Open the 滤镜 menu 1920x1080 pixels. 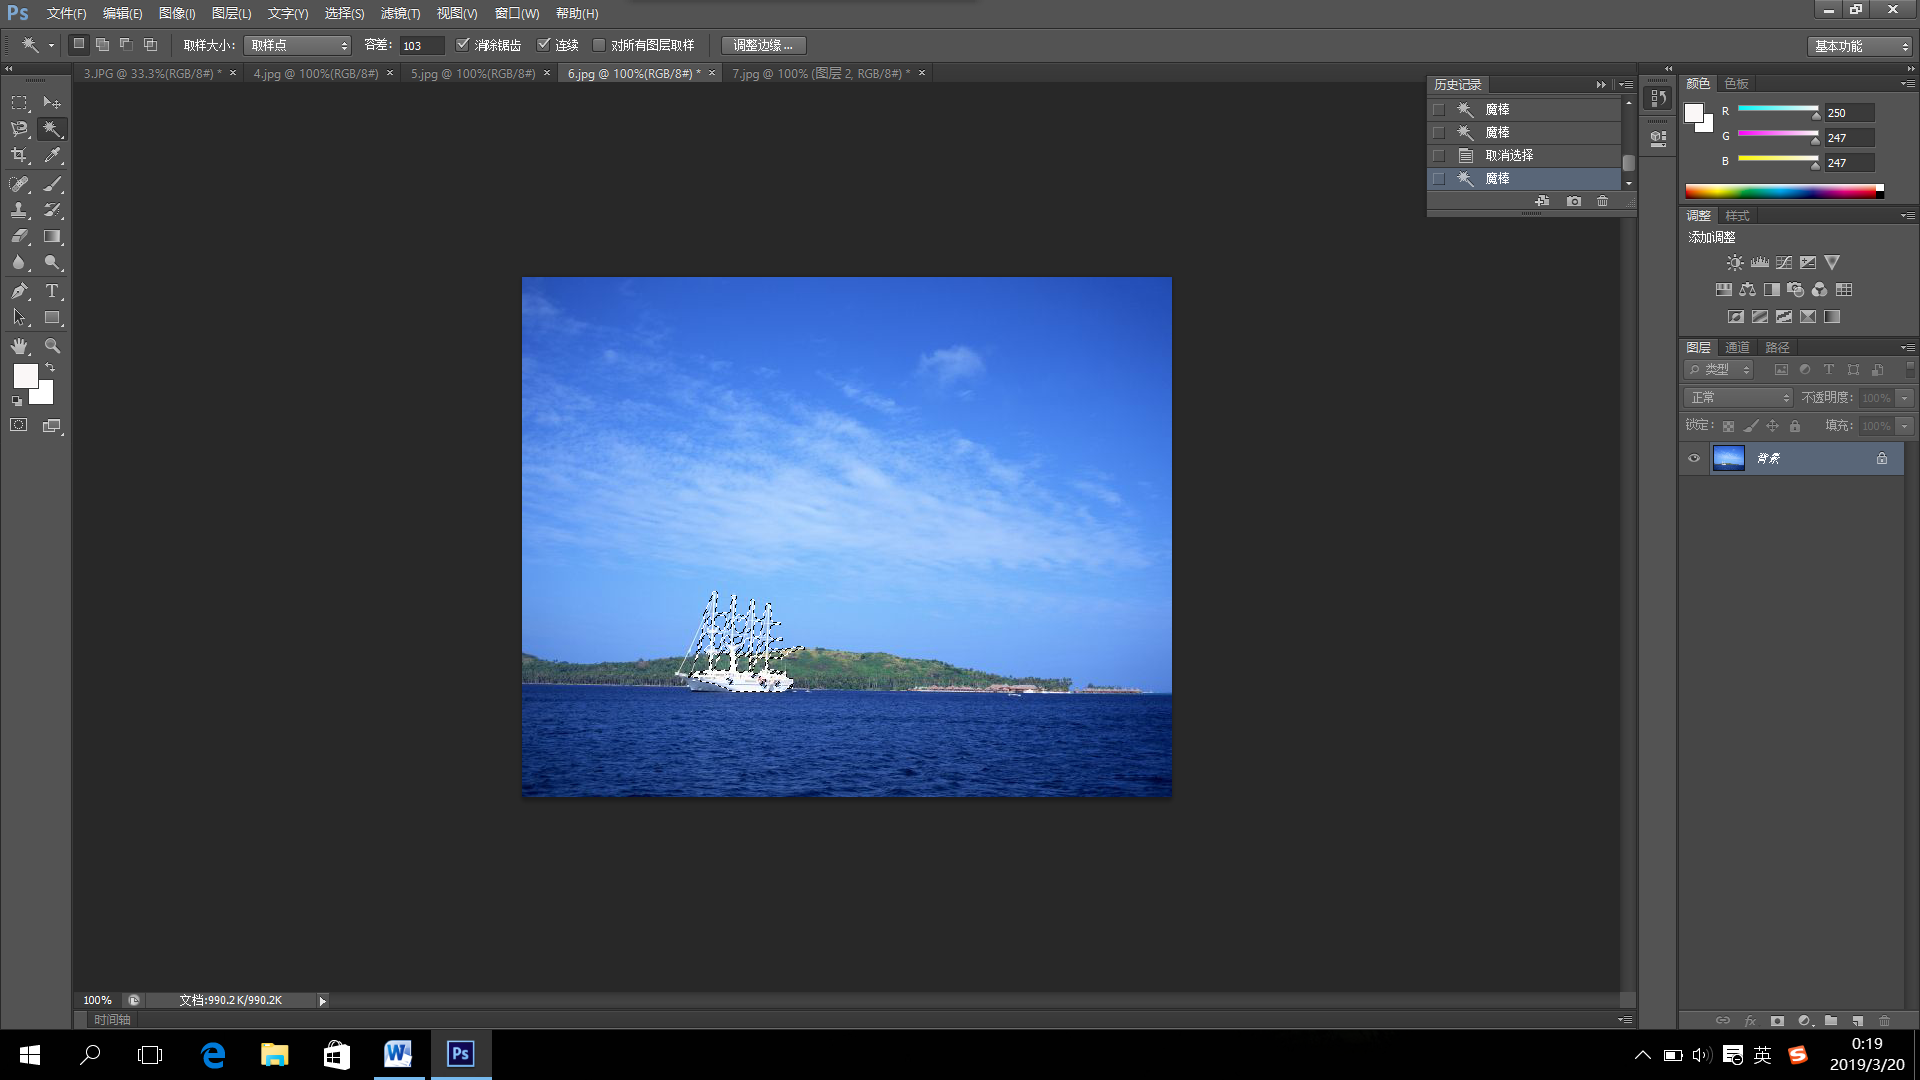[400, 14]
